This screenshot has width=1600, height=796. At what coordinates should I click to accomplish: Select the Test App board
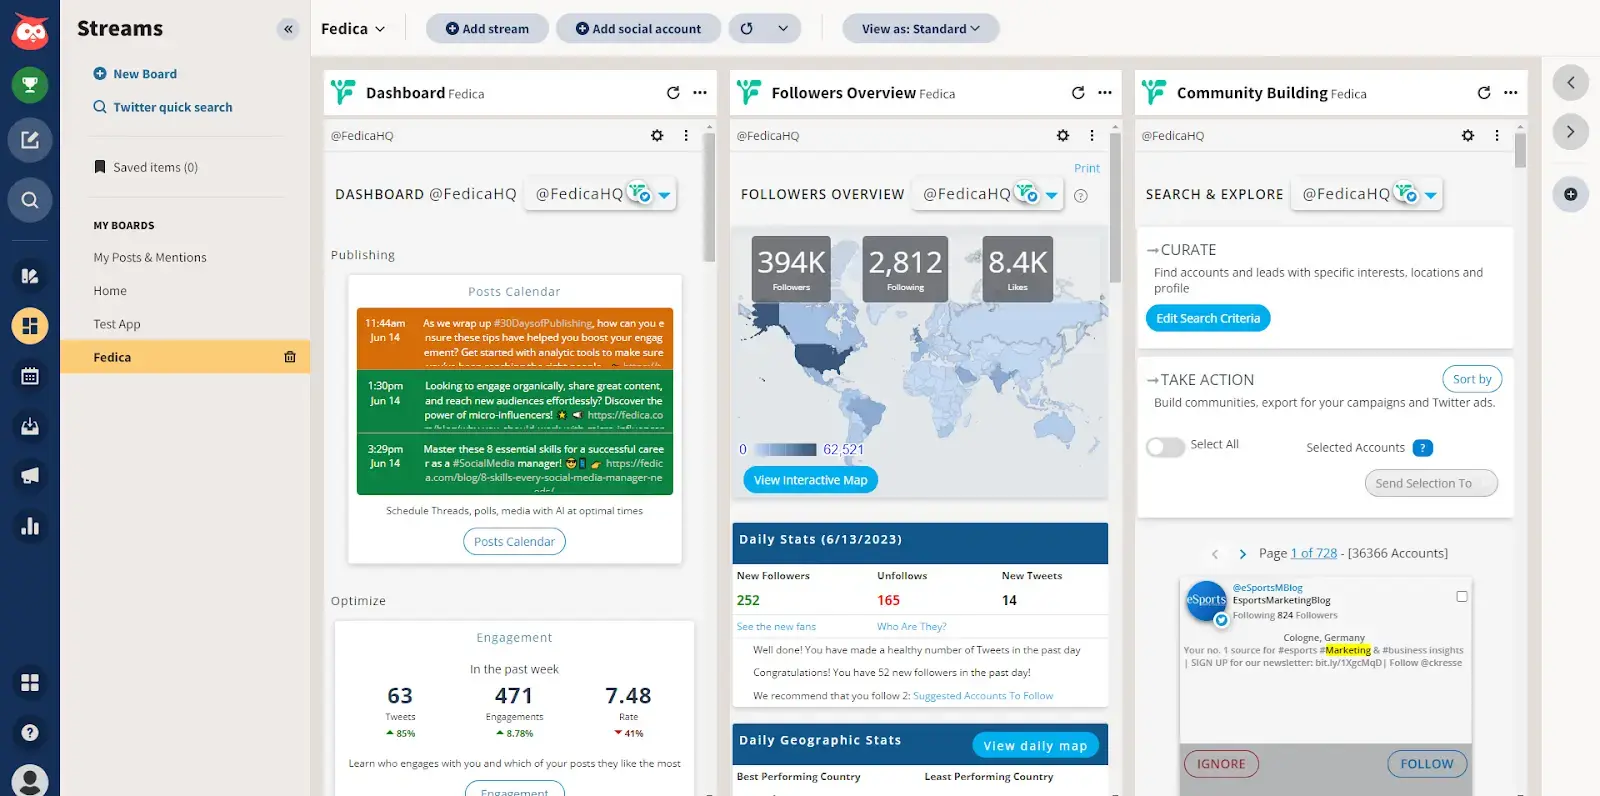coord(117,324)
